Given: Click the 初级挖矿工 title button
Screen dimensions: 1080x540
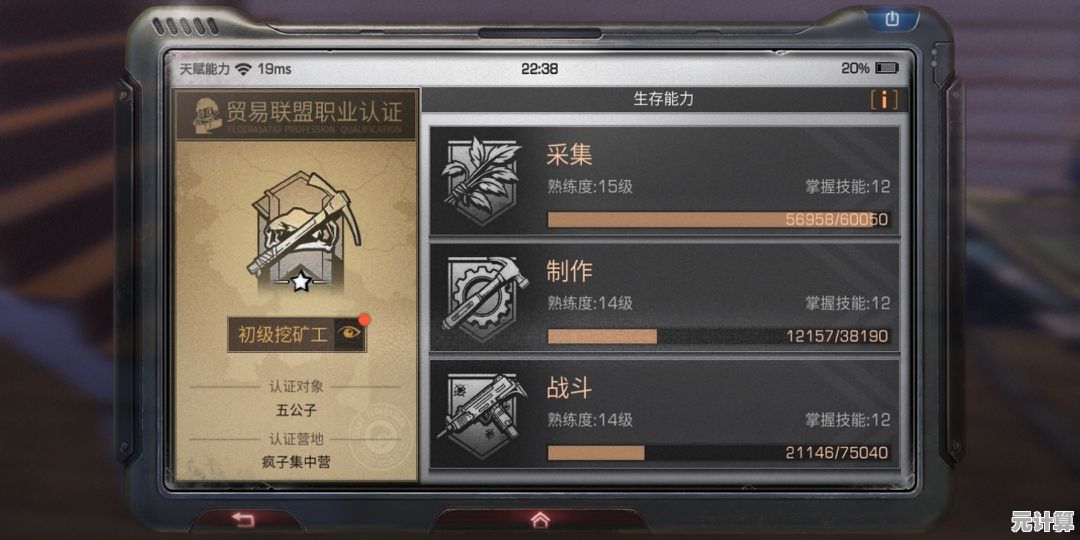Looking at the screenshot, I should pyautogui.click(x=282, y=335).
